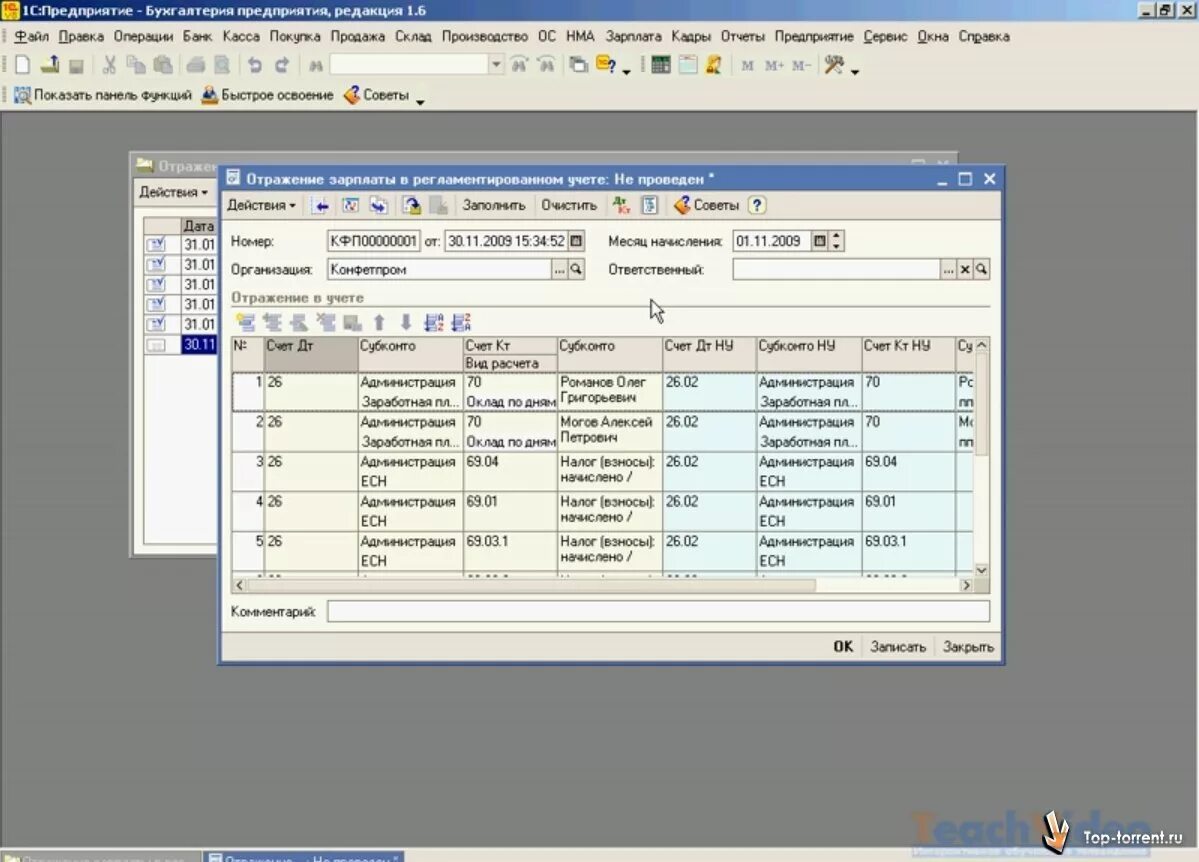Open the Отчеты menu

click(742, 37)
